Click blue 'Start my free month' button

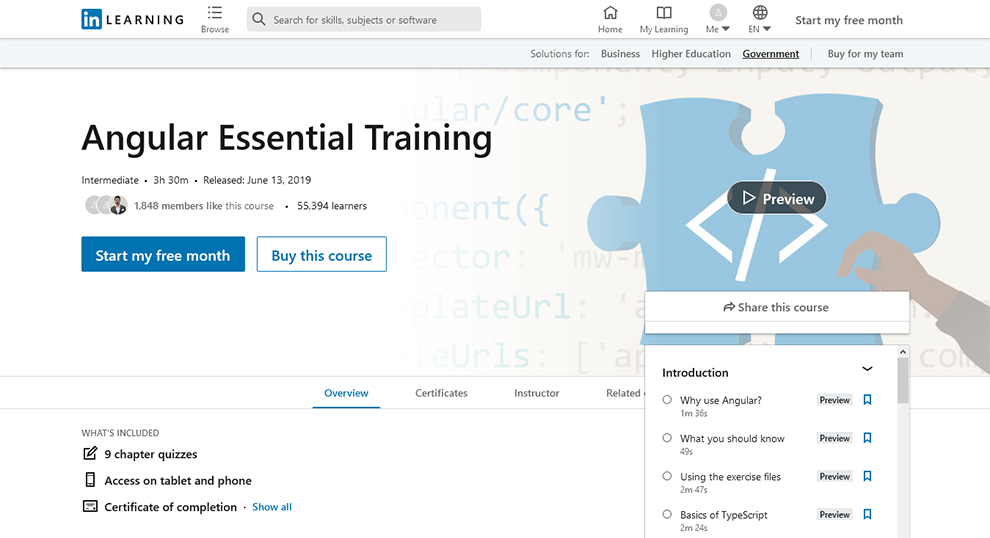click(163, 254)
